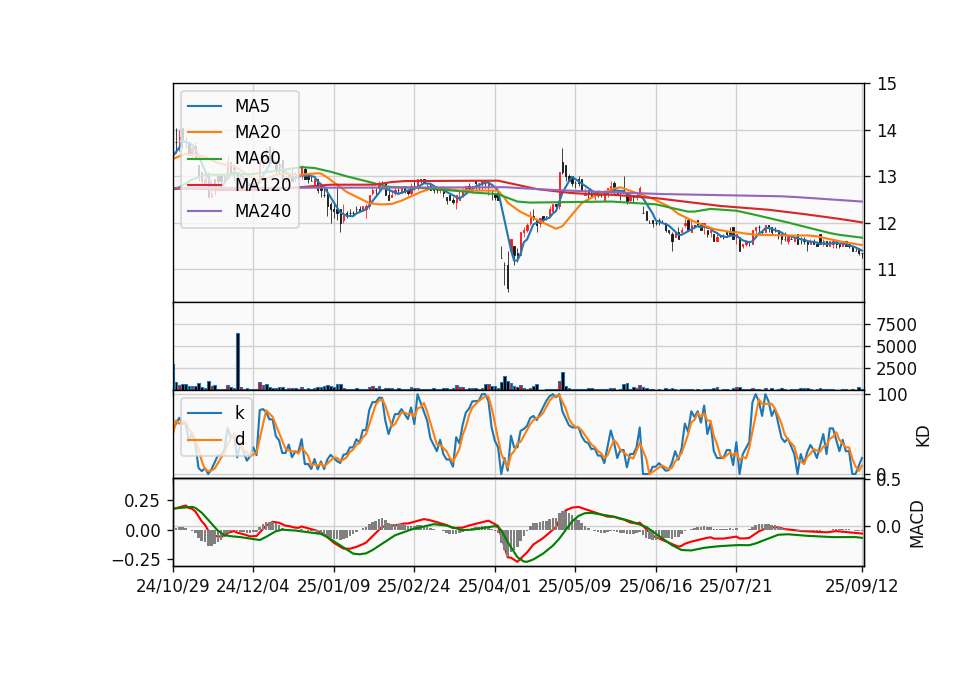Click the MA120 legend entry

click(x=239, y=184)
